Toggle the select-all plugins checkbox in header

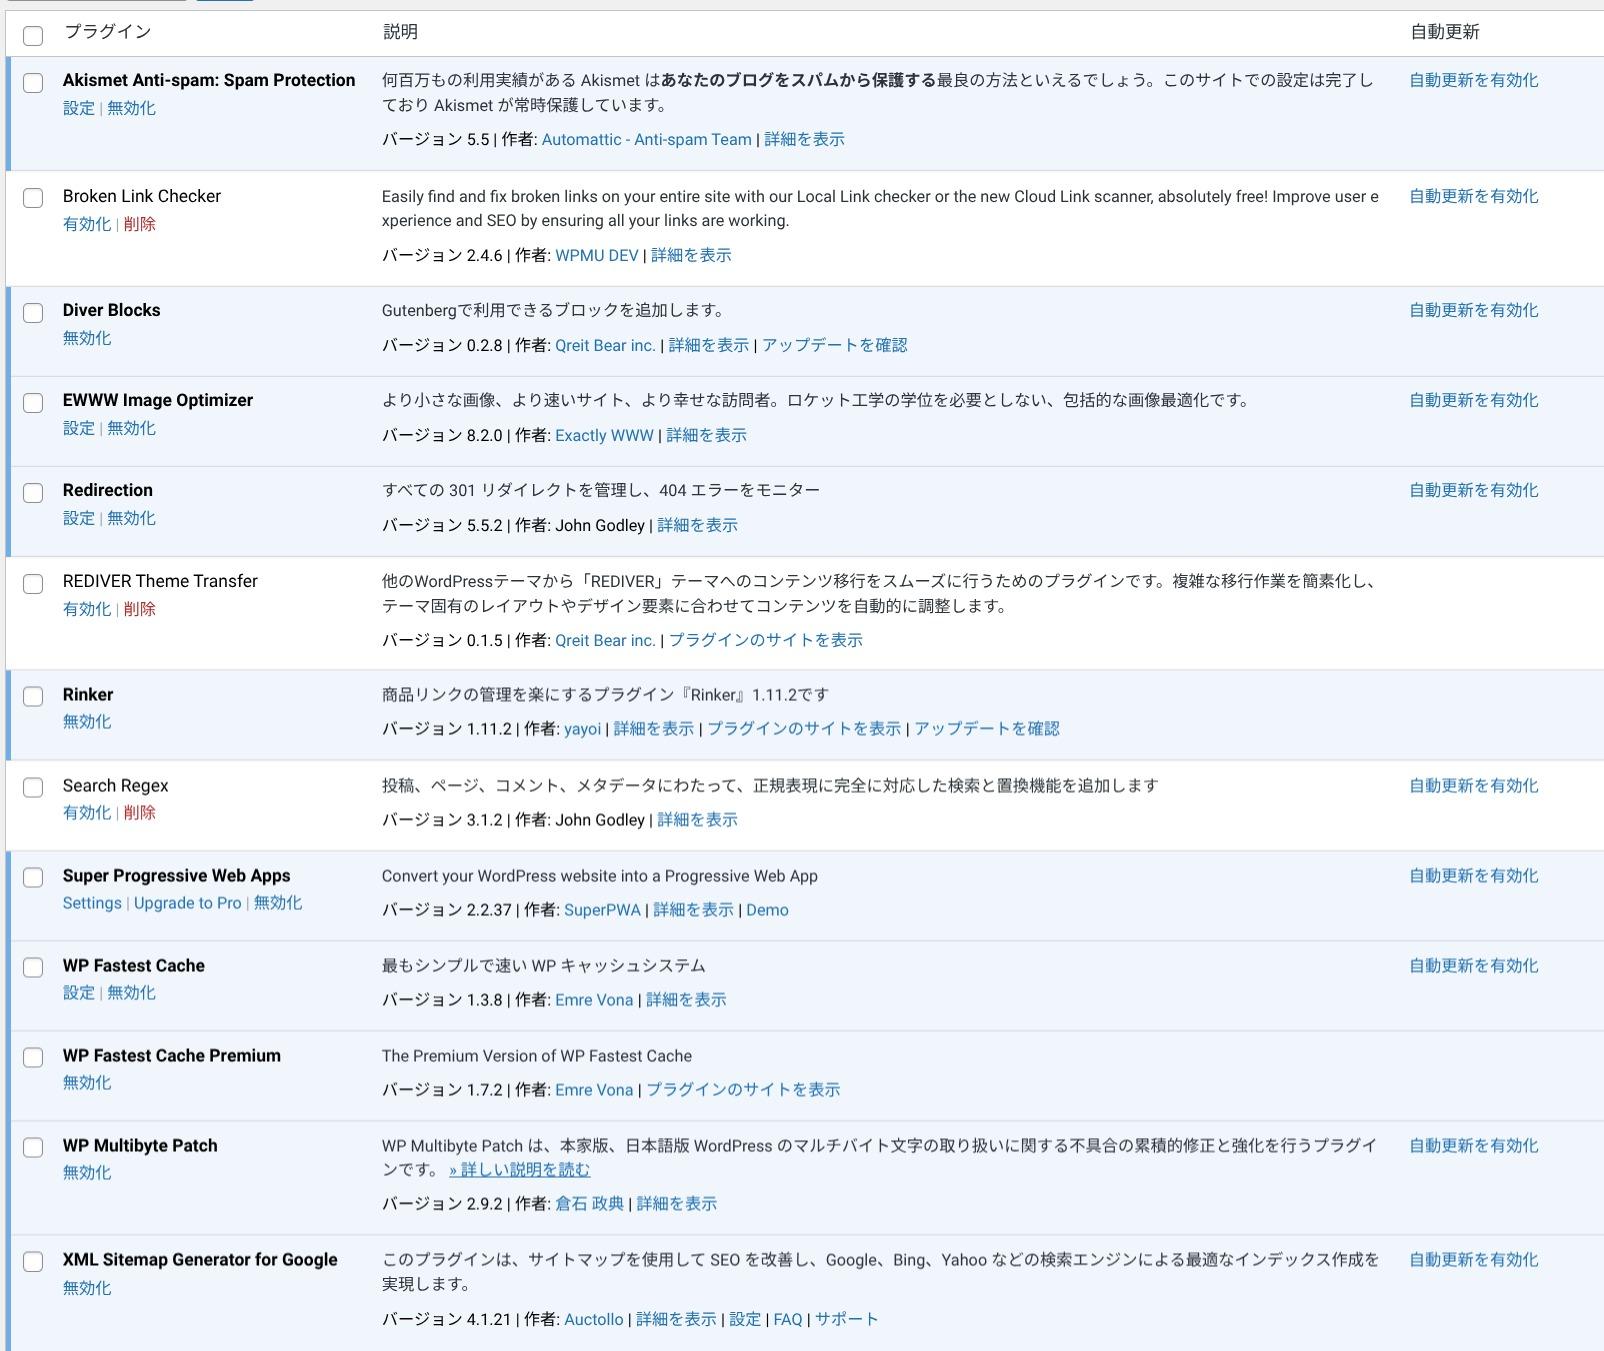(33, 36)
